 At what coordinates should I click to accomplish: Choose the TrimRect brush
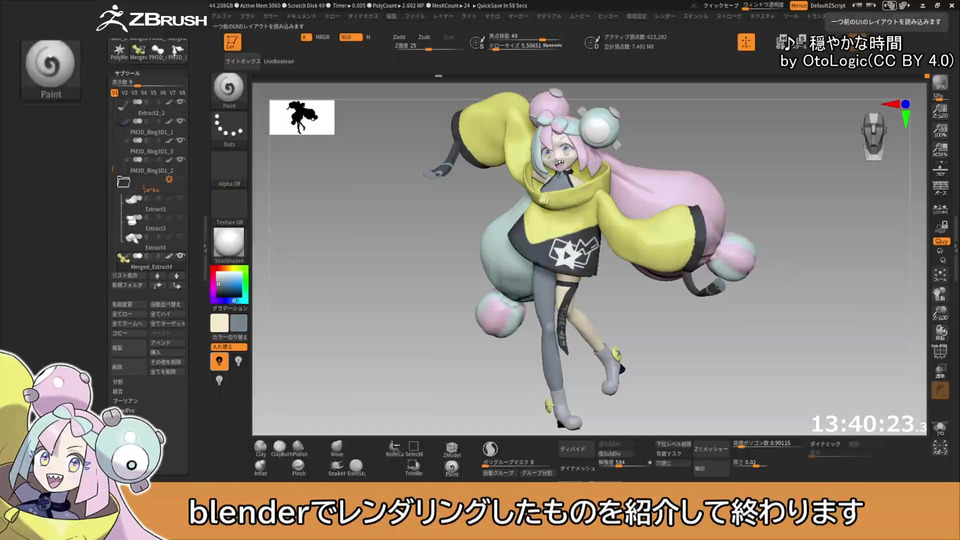413,468
